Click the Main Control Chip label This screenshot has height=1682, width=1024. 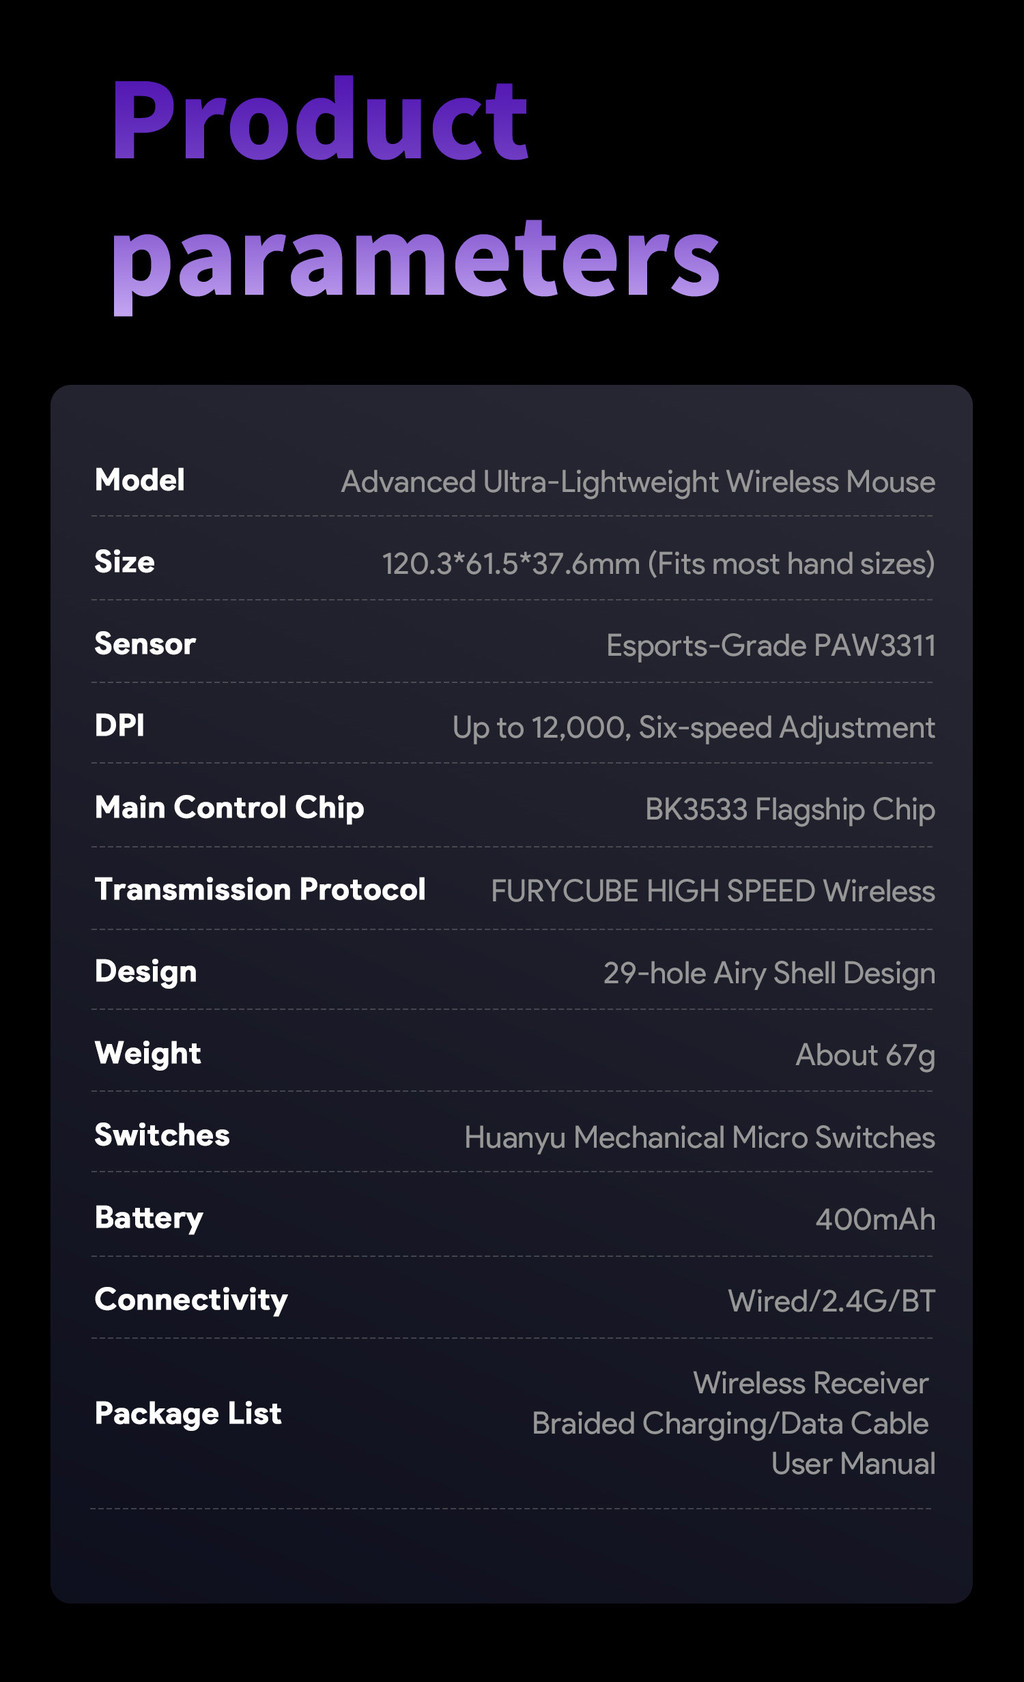tap(229, 809)
